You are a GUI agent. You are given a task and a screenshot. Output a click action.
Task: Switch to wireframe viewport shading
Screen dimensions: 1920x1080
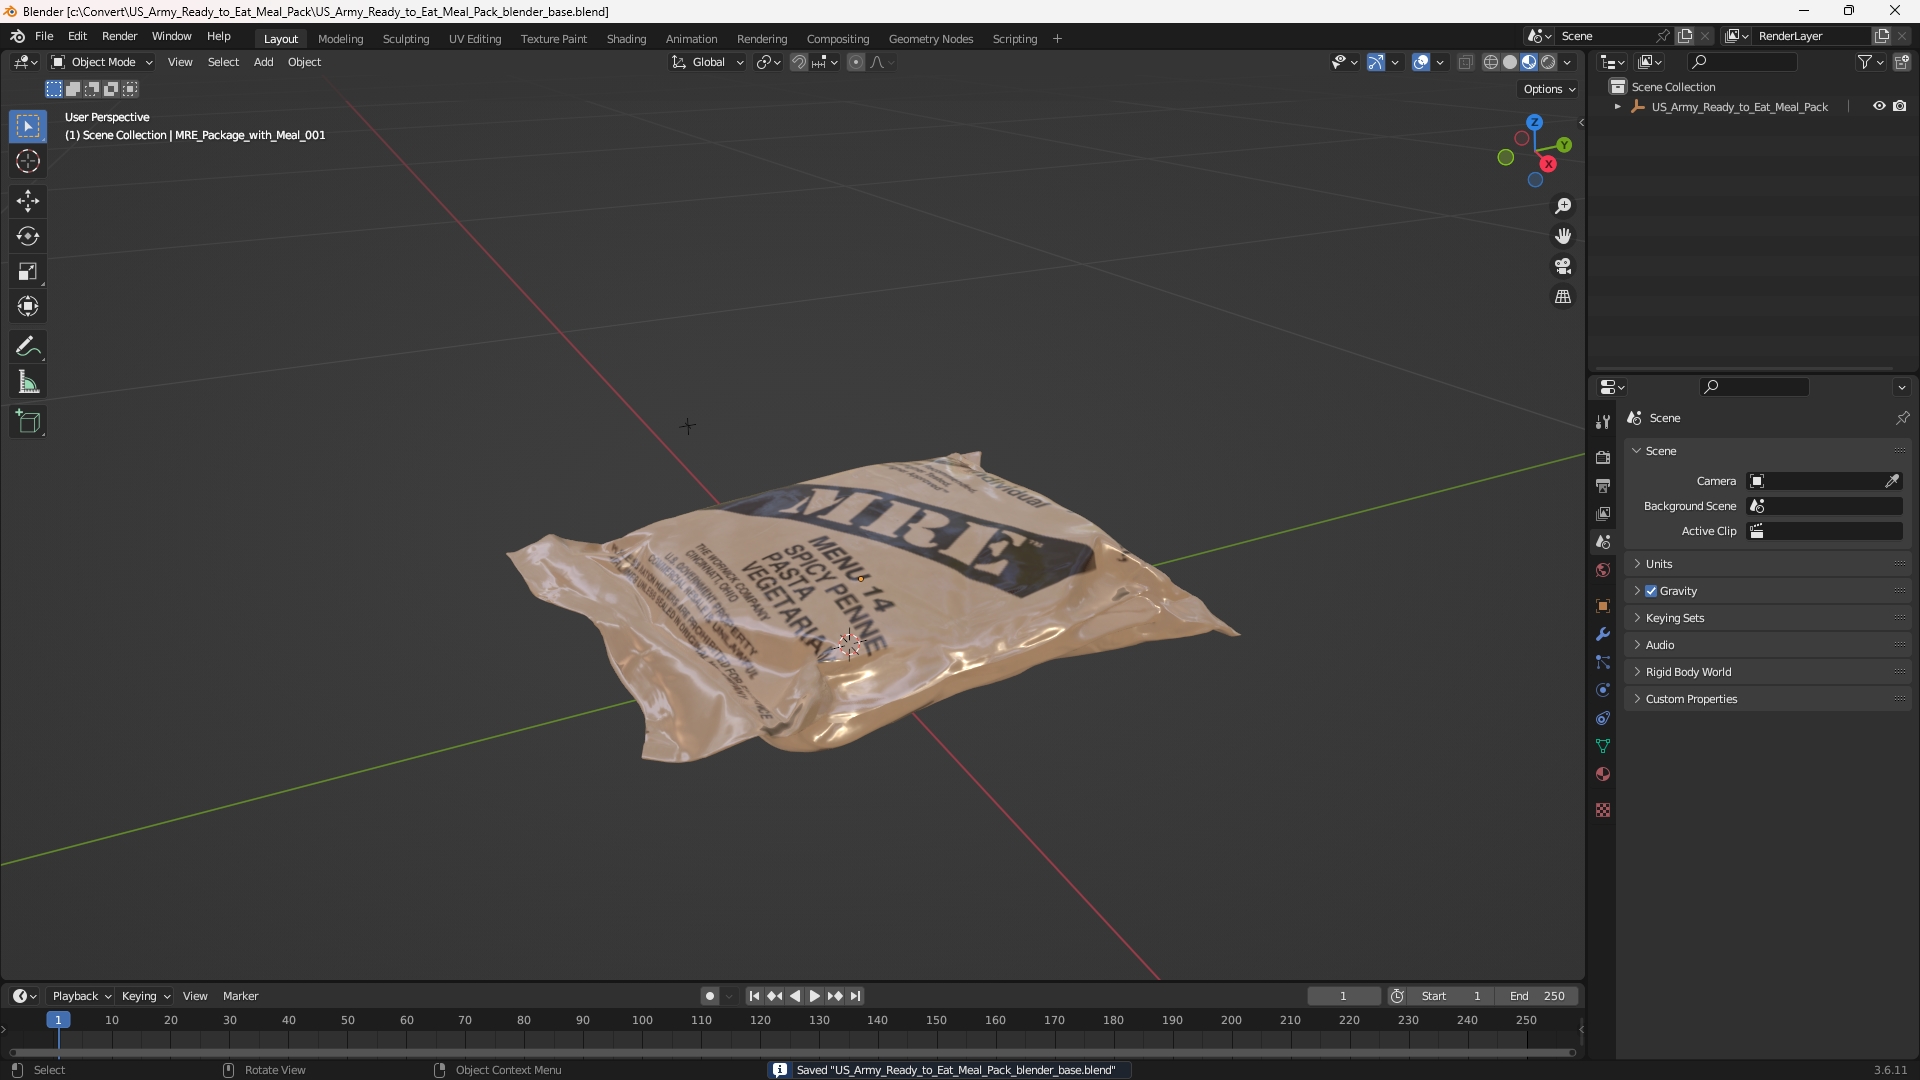1491,62
